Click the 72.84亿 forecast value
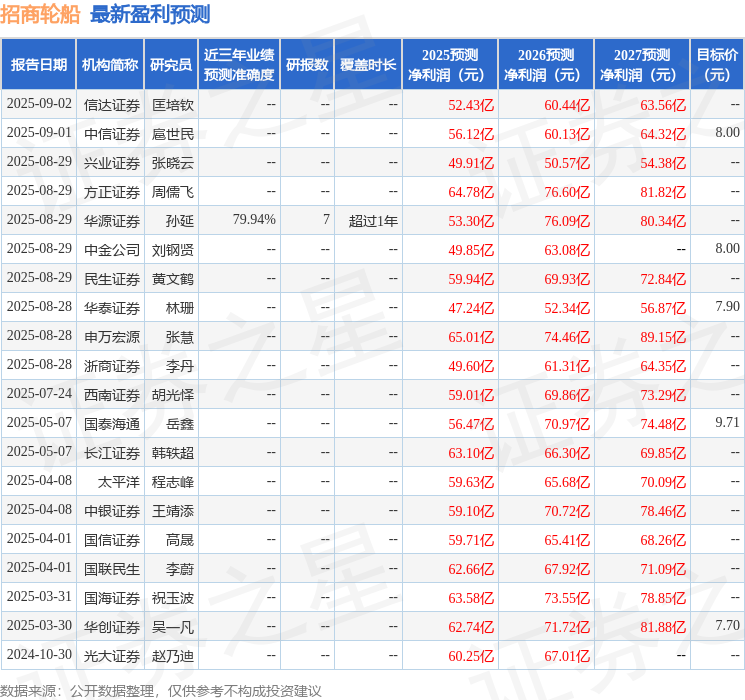The image size is (745, 700). (x=663, y=279)
